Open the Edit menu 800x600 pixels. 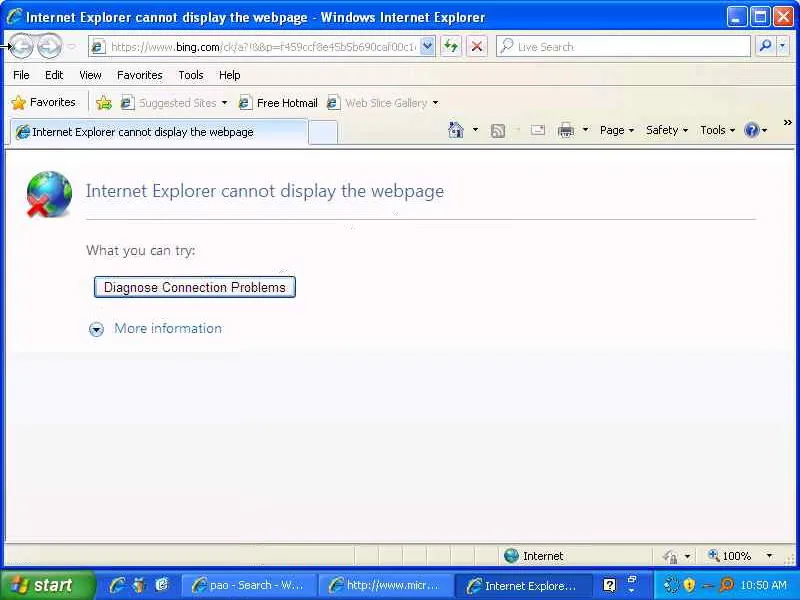54,75
